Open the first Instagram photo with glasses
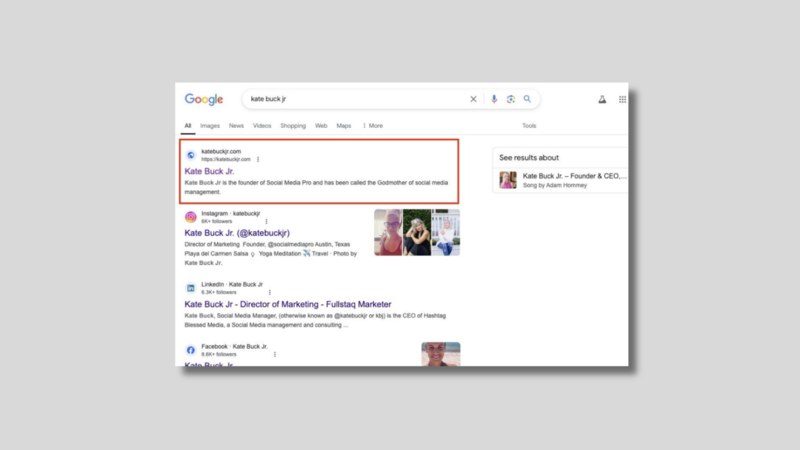The height and width of the screenshot is (450, 800). tap(388, 232)
